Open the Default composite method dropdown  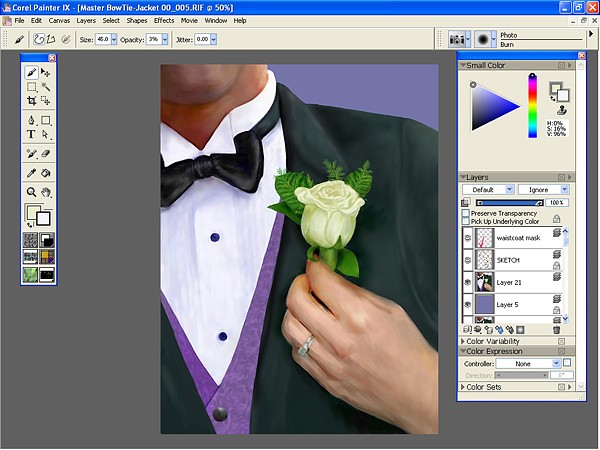coord(488,189)
